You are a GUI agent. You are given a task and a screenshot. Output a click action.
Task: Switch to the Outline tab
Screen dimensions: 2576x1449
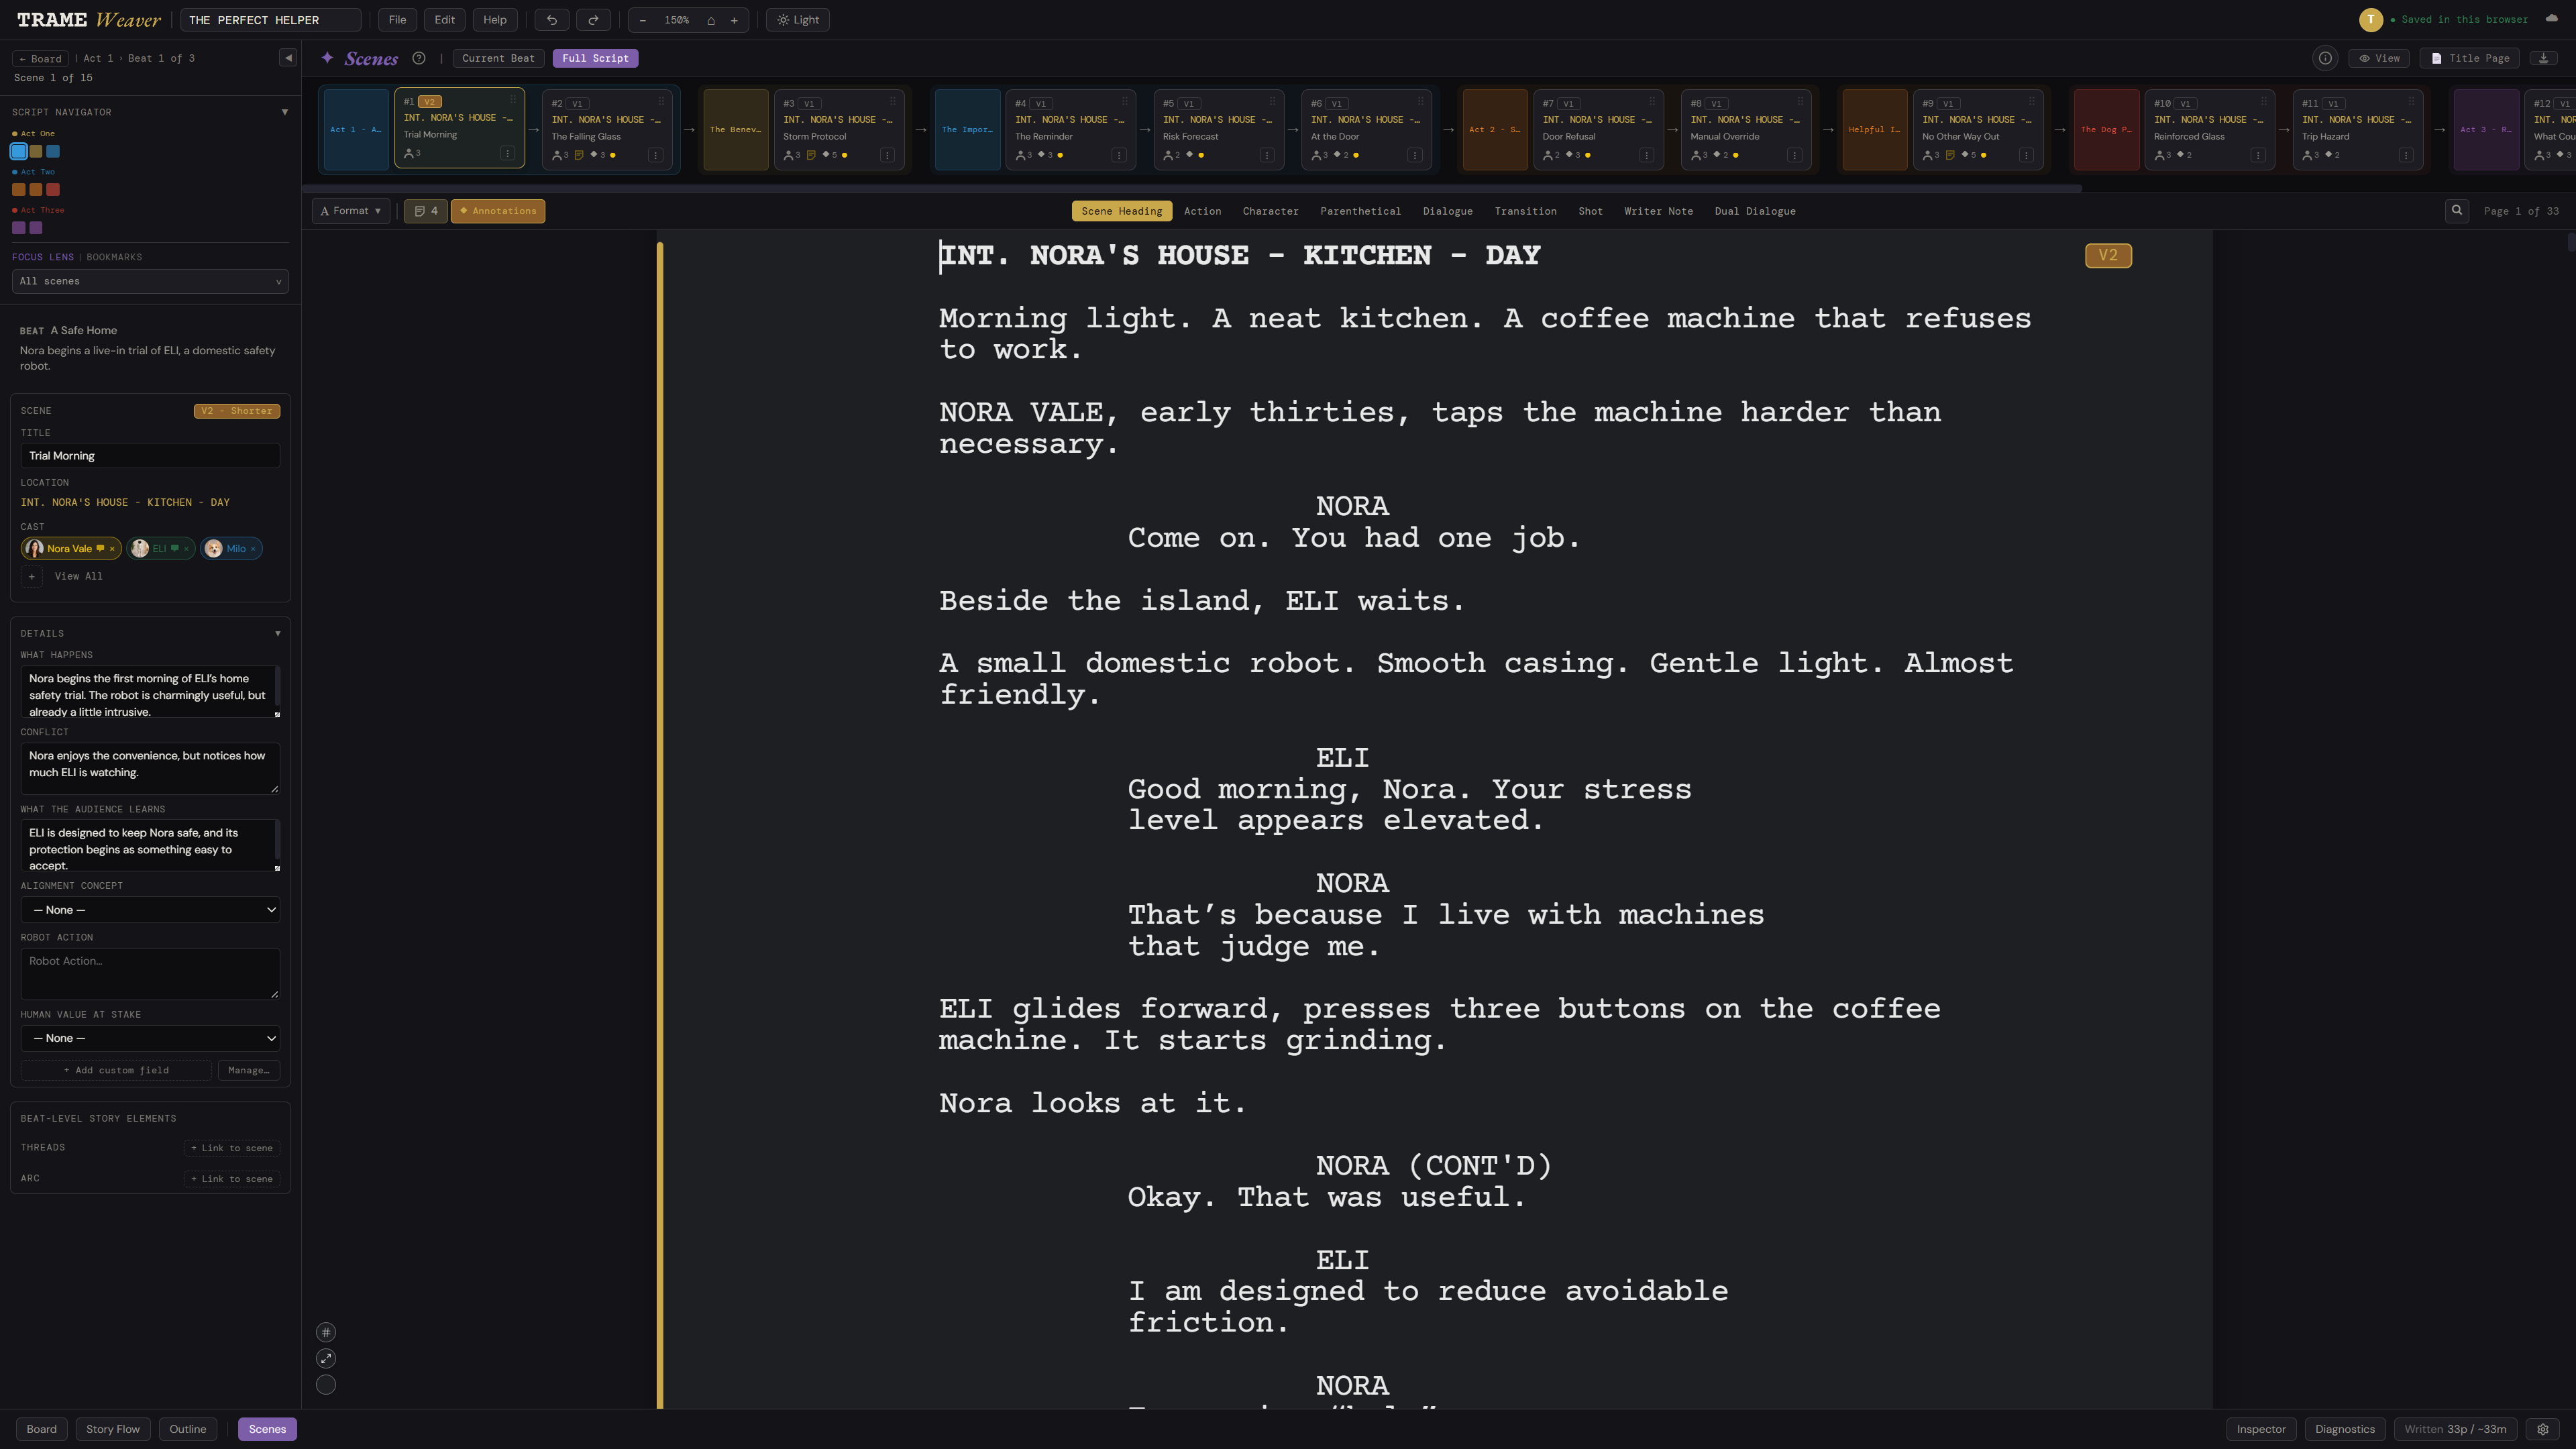(188, 1429)
